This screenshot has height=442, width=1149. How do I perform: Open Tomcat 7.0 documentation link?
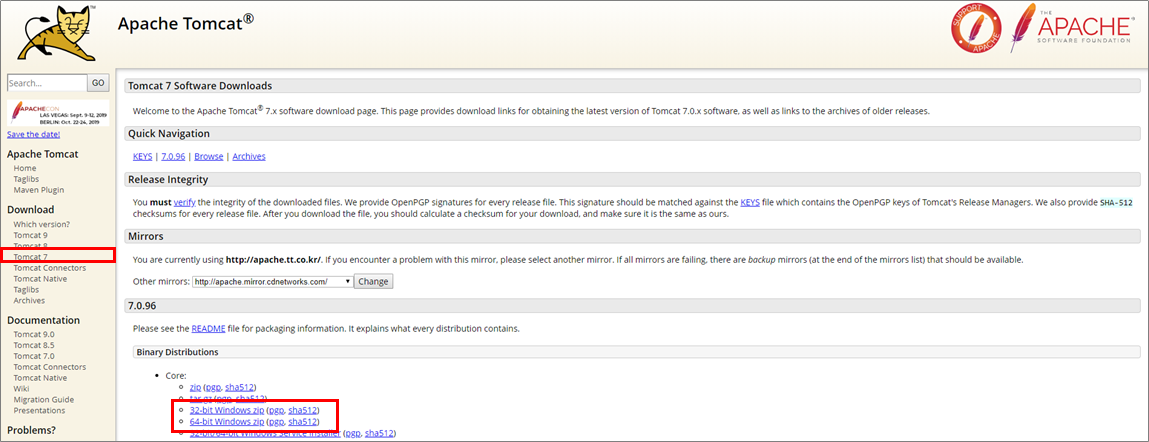[34, 356]
